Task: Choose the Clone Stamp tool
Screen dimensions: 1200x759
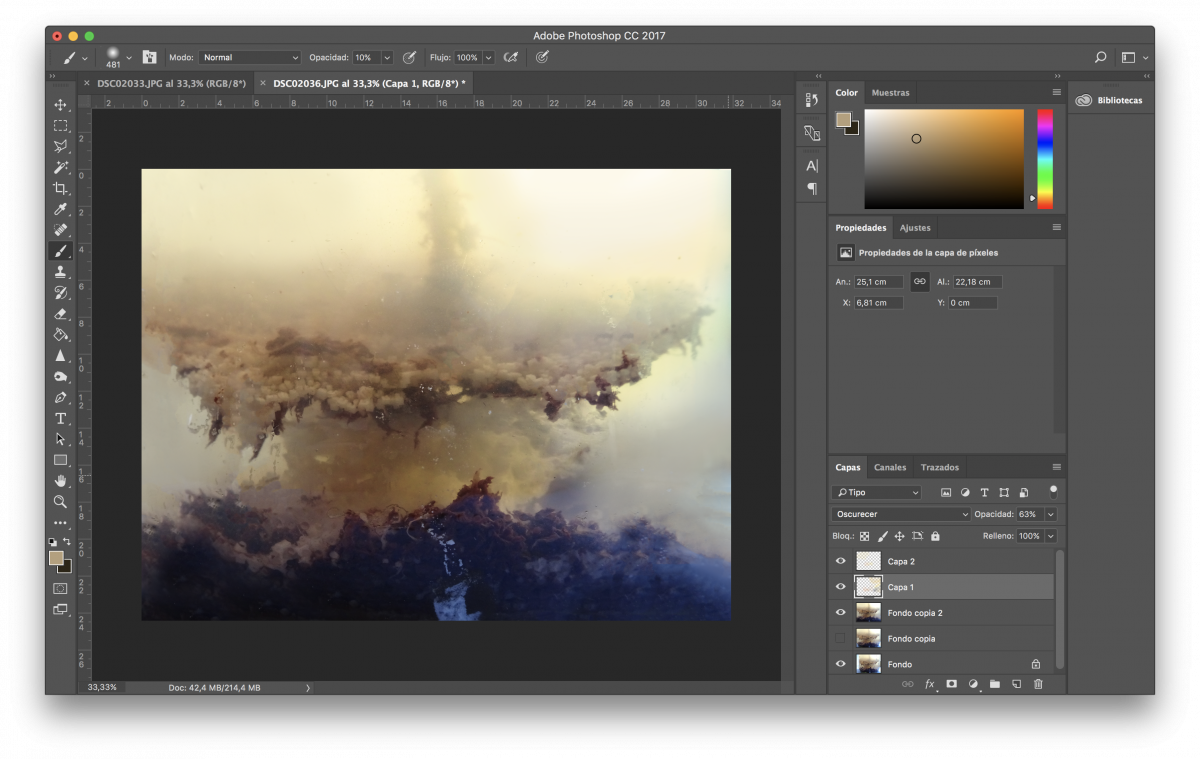Action: [x=60, y=272]
